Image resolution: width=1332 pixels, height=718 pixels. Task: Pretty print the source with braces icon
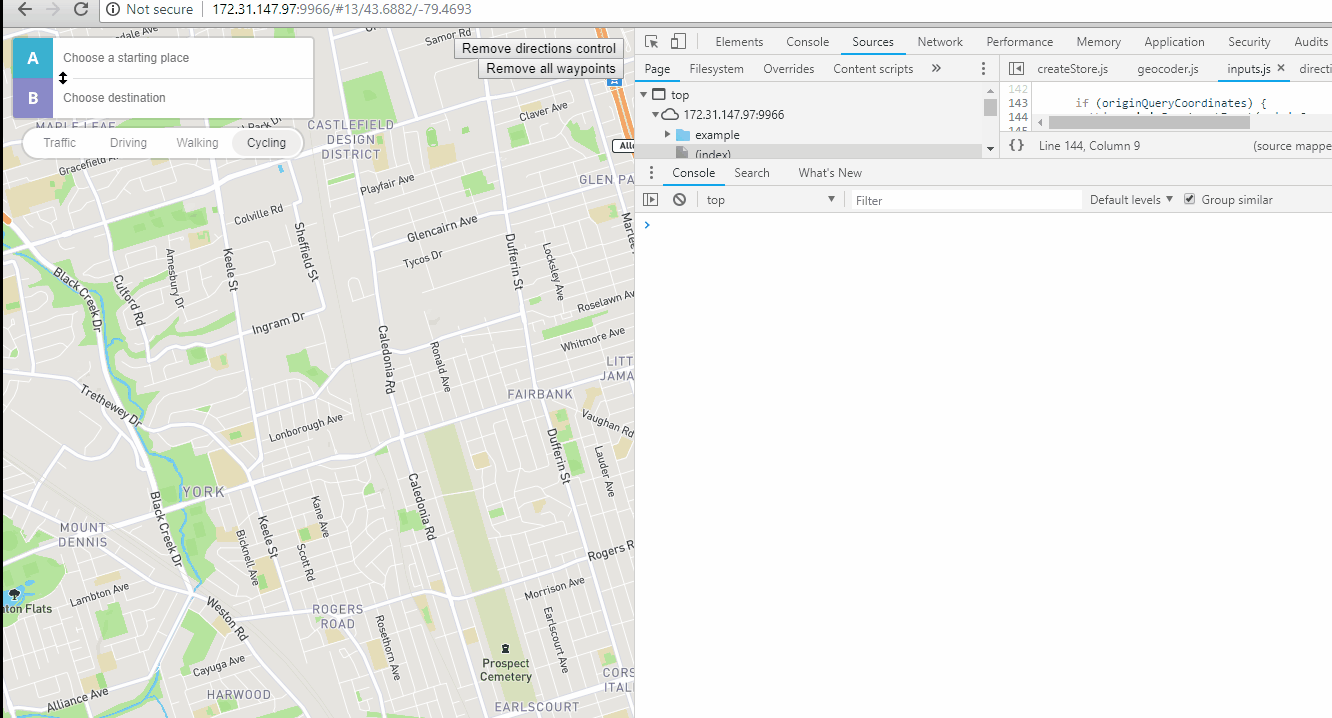point(1016,145)
